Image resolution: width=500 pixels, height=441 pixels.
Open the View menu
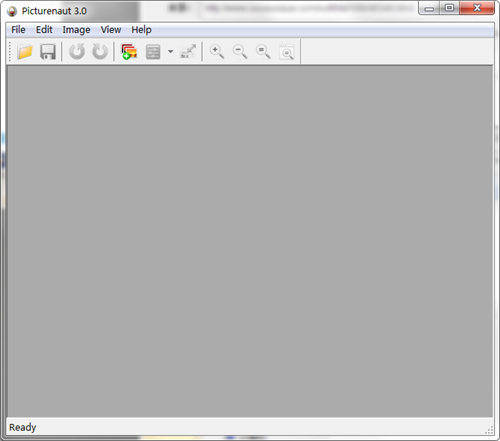(x=111, y=30)
